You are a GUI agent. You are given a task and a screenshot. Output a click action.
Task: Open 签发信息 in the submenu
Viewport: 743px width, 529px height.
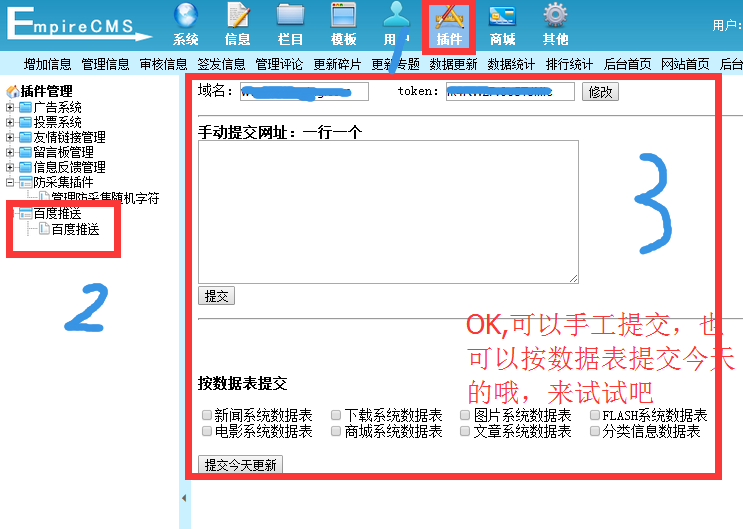pos(221,64)
